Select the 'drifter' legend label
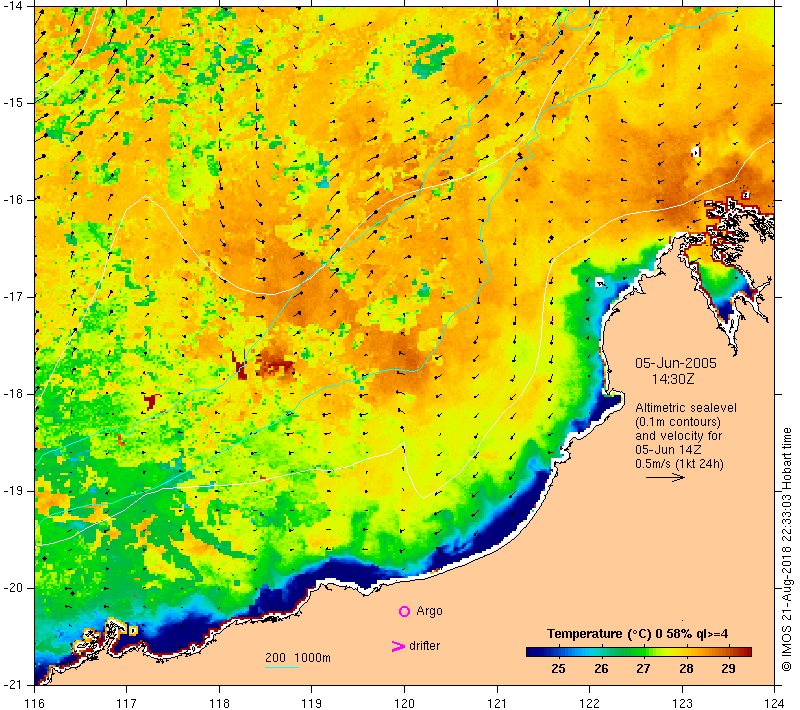Screen dimensions: 800x710 click(x=424, y=646)
